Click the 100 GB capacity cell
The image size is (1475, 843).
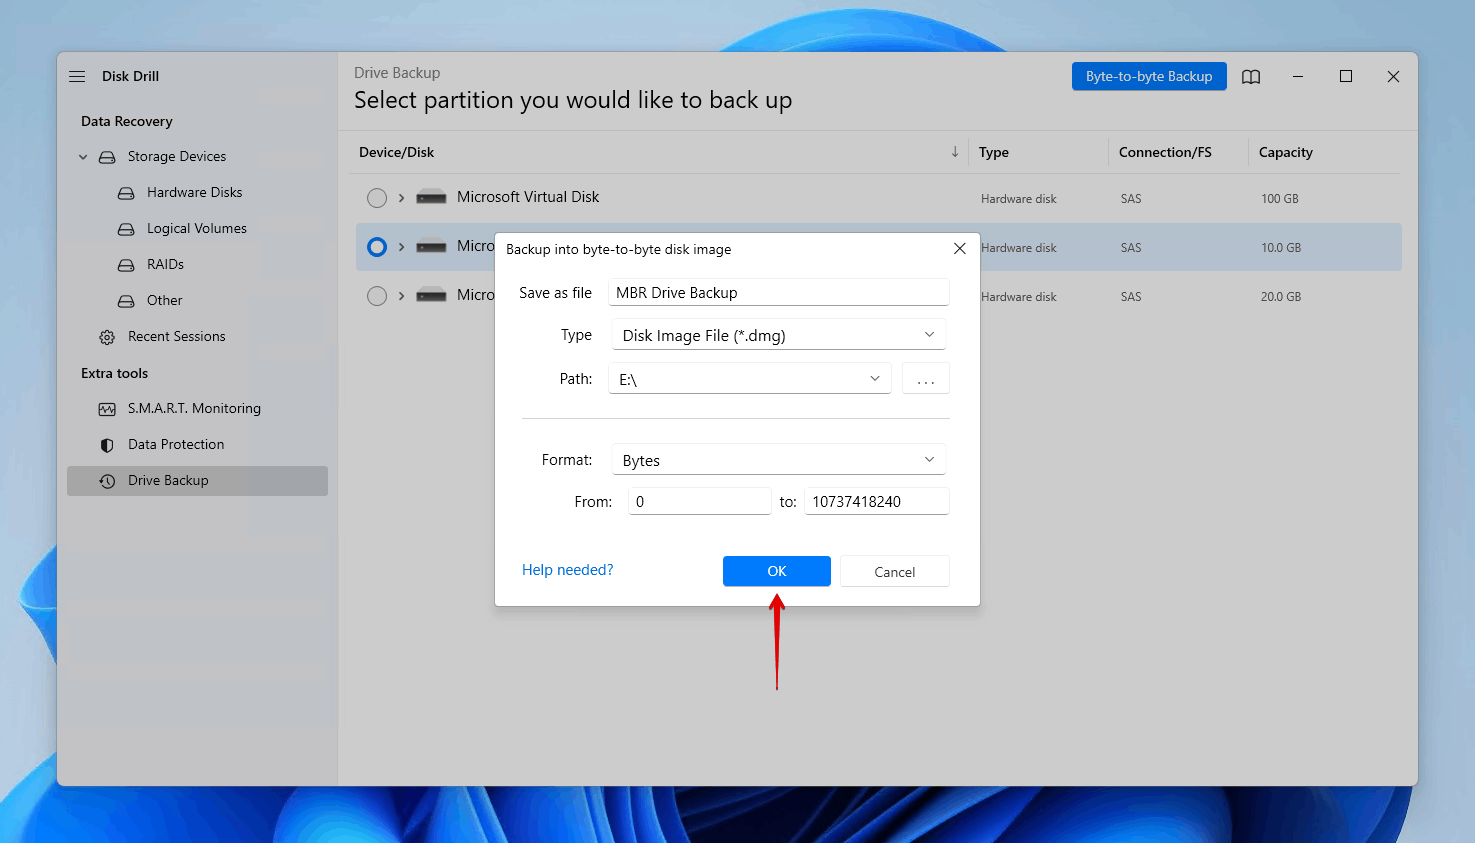[1279, 199]
